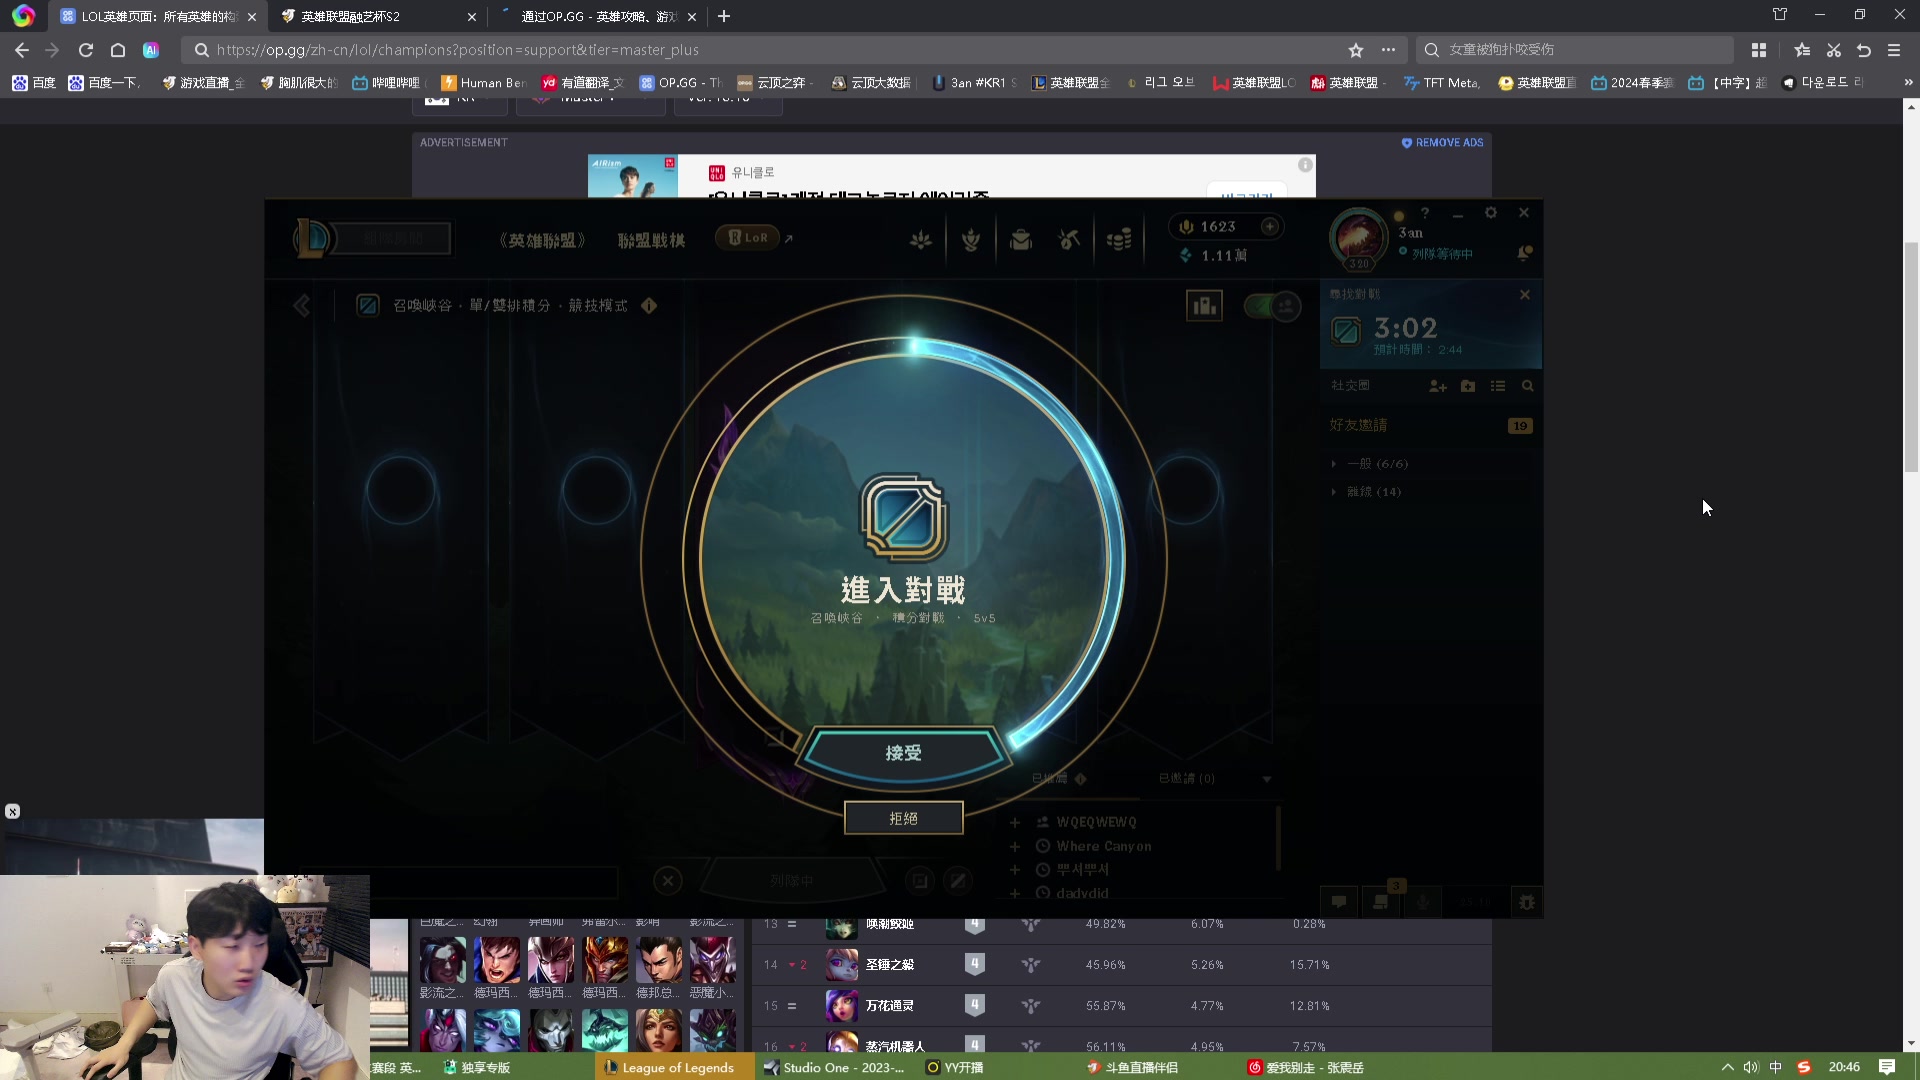The width and height of the screenshot is (1920, 1080).
Task: Open the podium position-select icon in lobby
Action: pos(1204,306)
